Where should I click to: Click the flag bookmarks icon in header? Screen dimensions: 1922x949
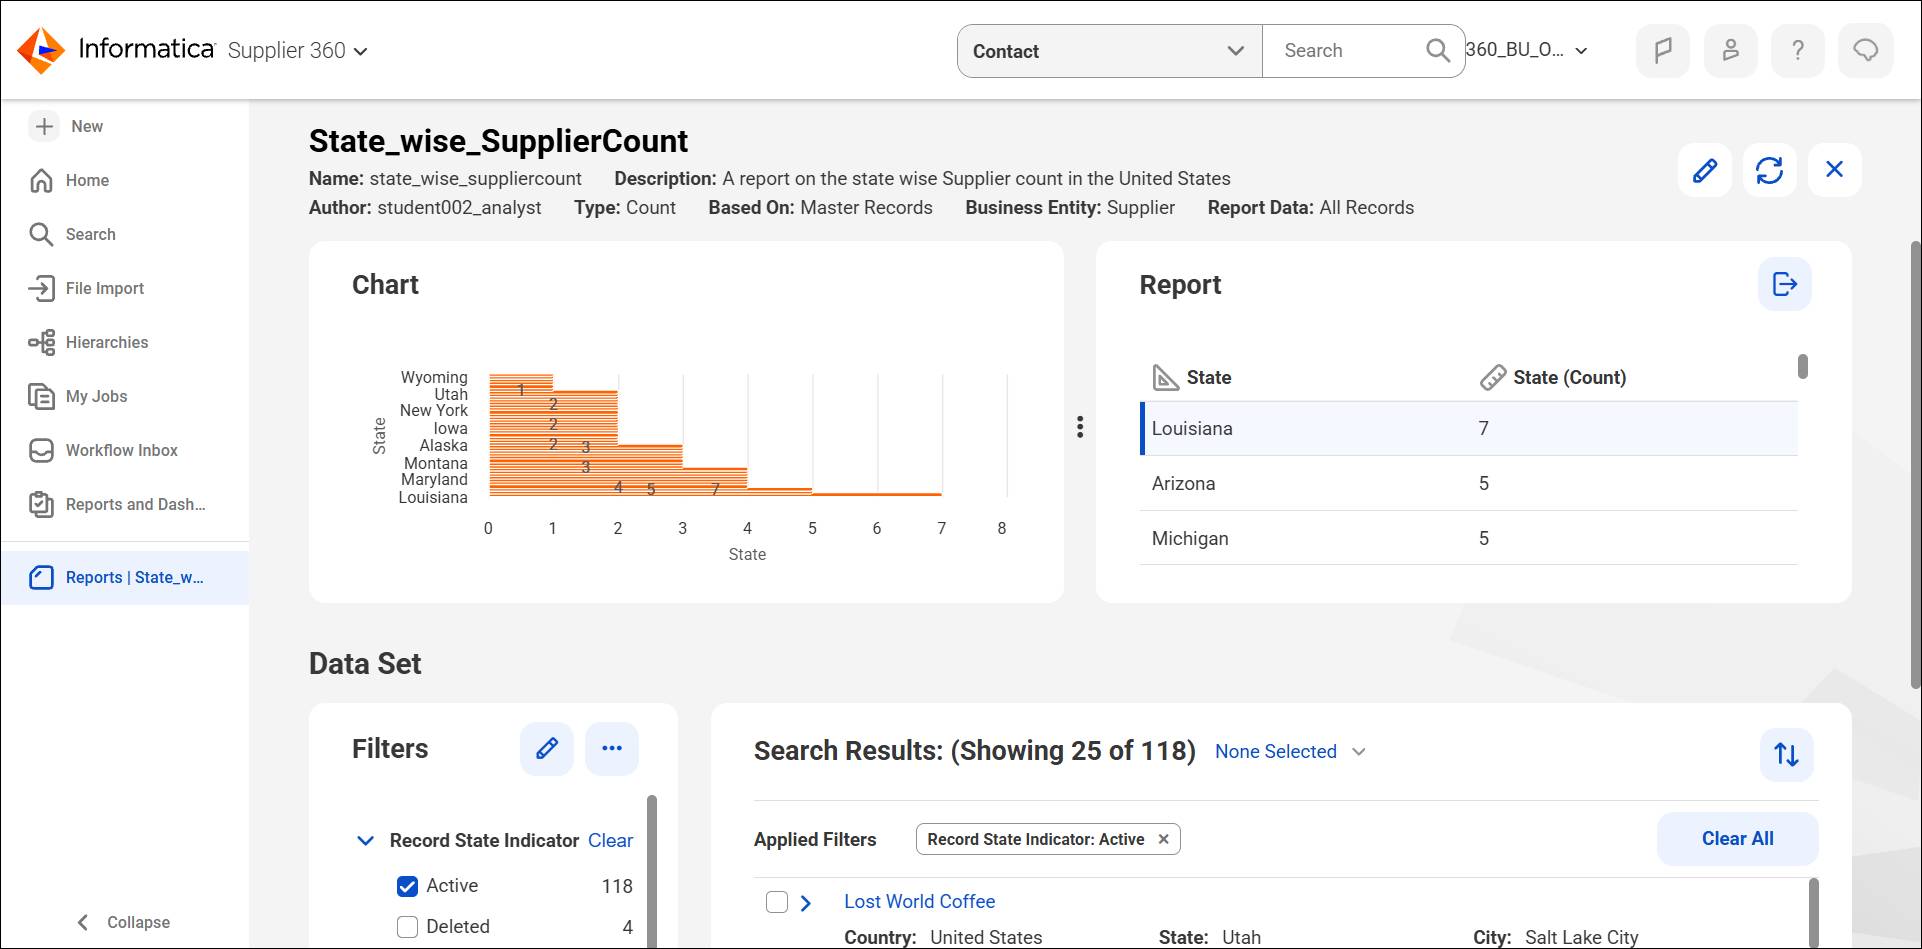[1663, 50]
